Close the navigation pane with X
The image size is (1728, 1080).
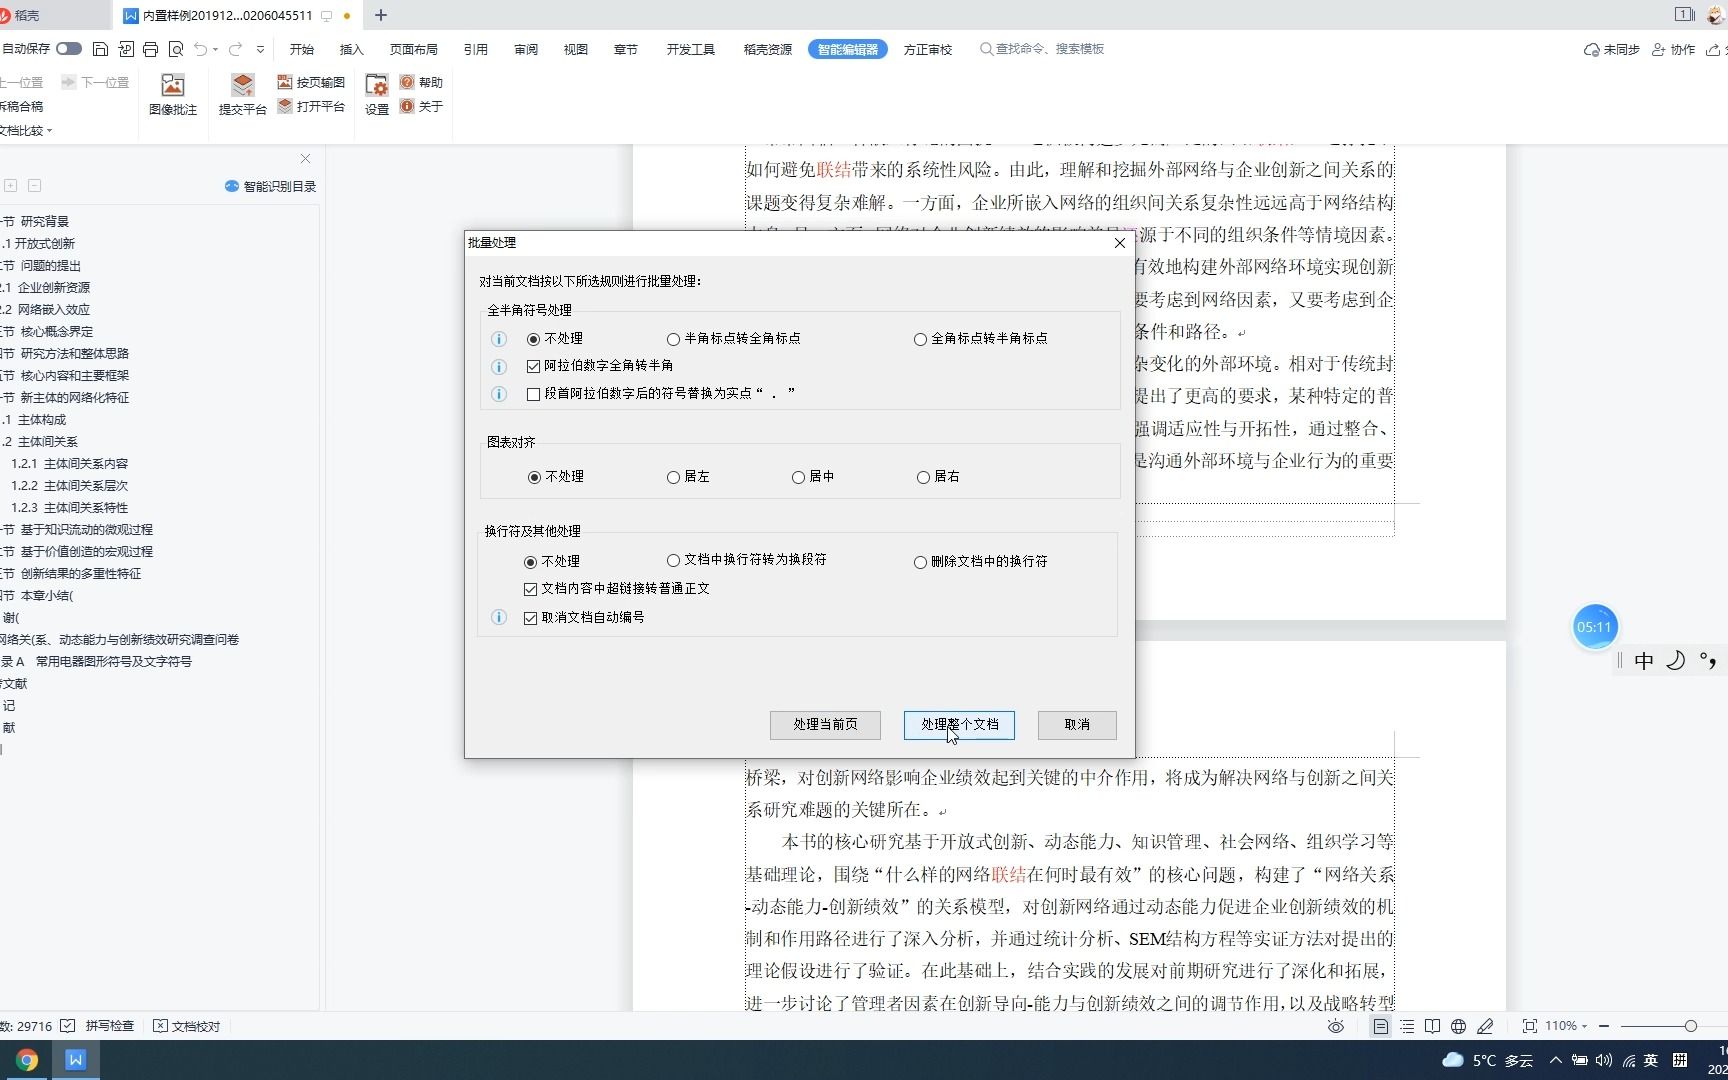click(x=305, y=158)
